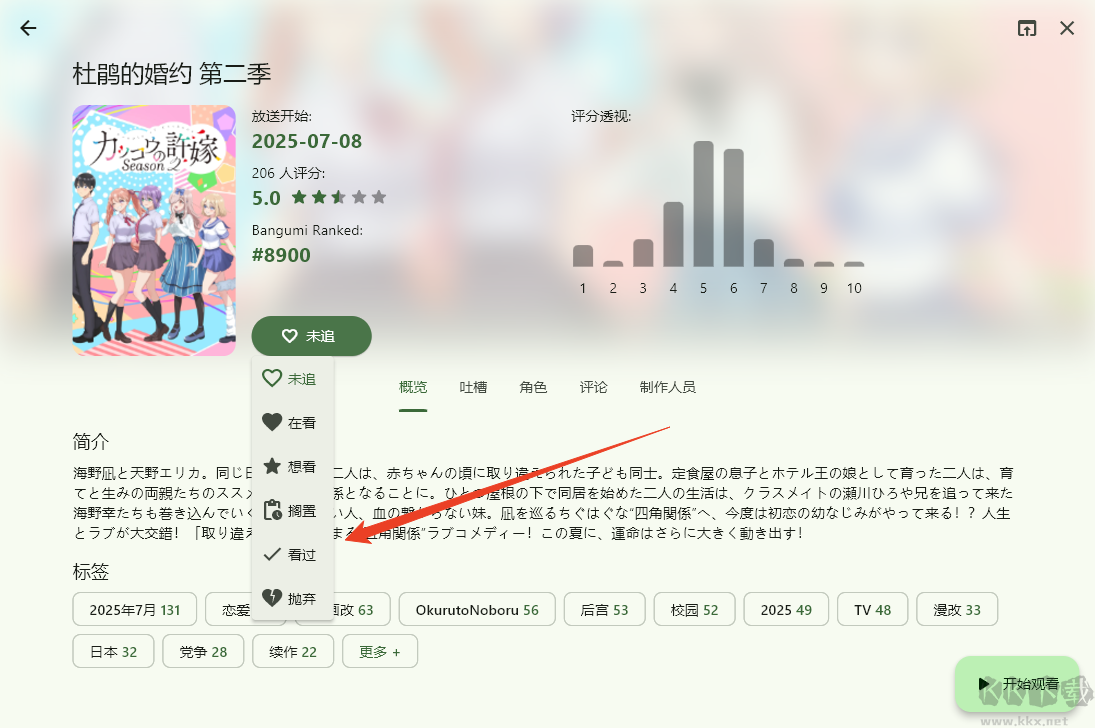Open the share/export icon at top right
The width and height of the screenshot is (1095, 728).
click(x=1027, y=28)
